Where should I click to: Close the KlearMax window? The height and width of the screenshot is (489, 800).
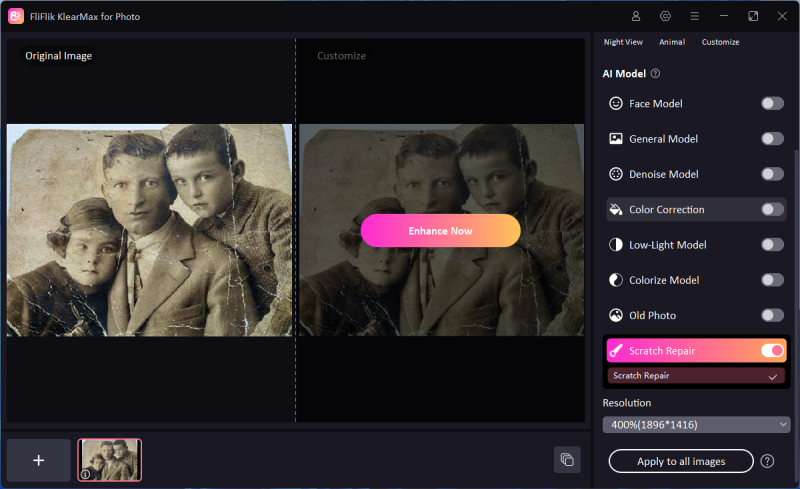pyautogui.click(x=782, y=16)
